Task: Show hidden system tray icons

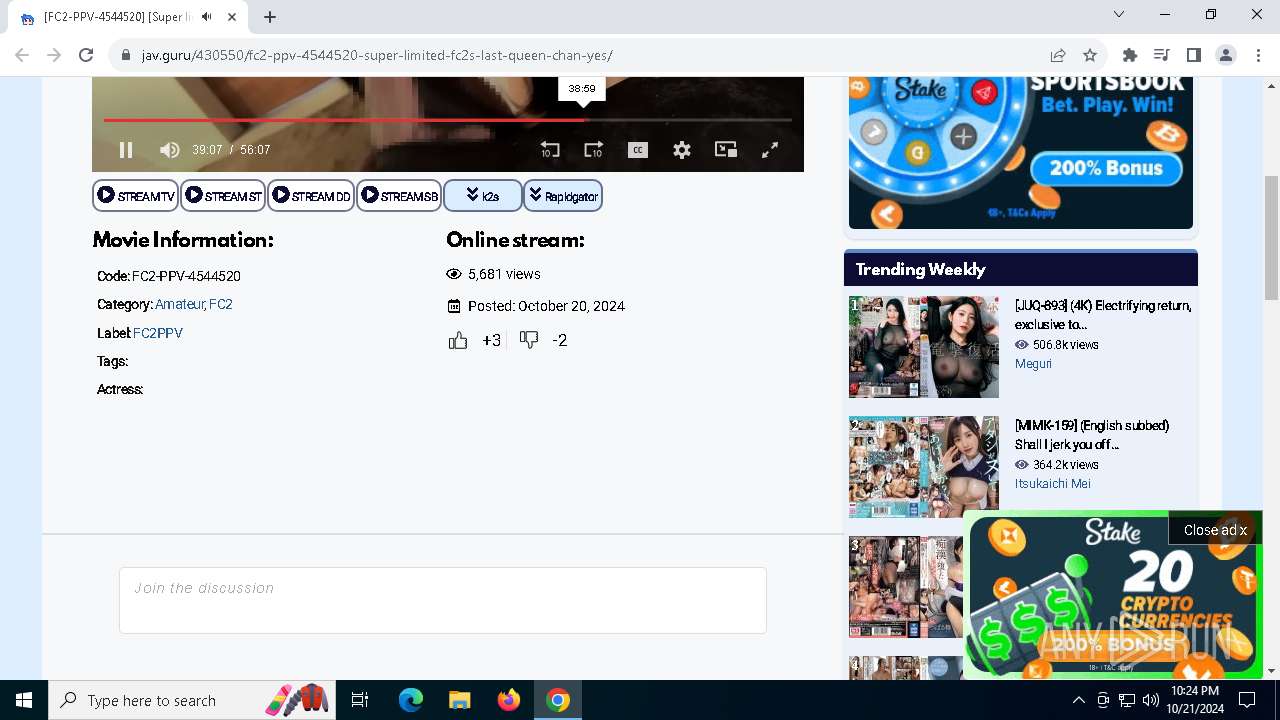Action: pos(1079,700)
